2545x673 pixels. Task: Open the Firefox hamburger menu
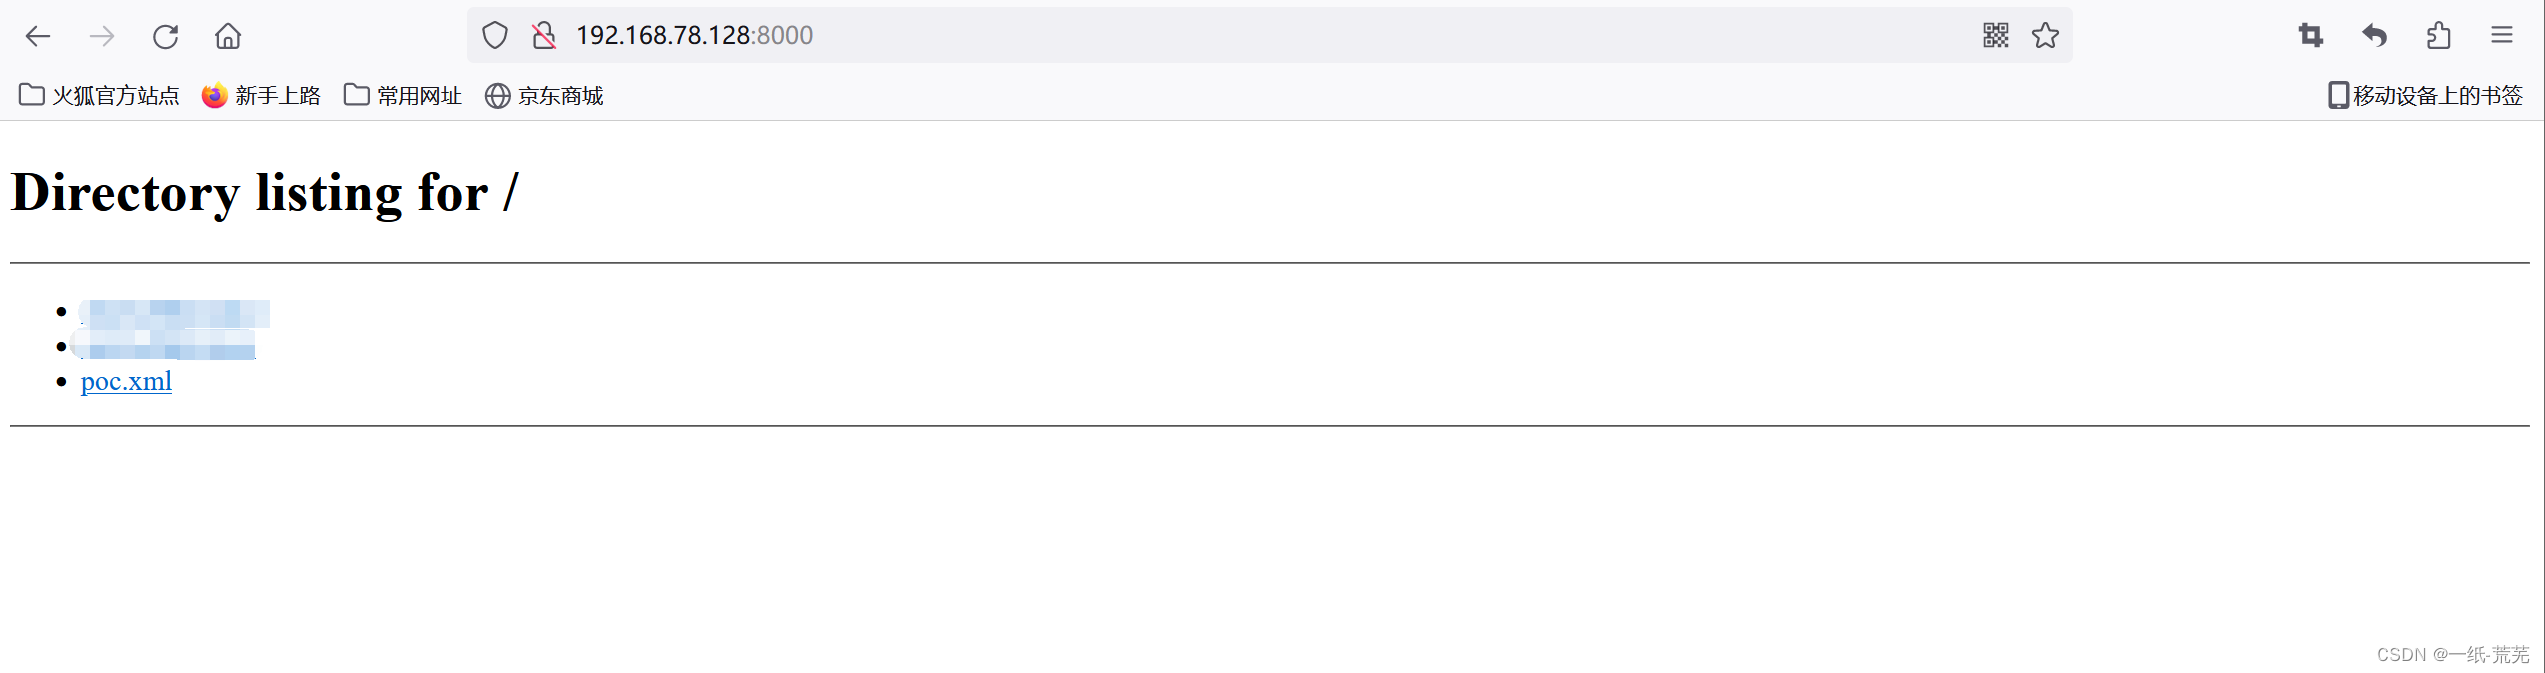[2502, 36]
